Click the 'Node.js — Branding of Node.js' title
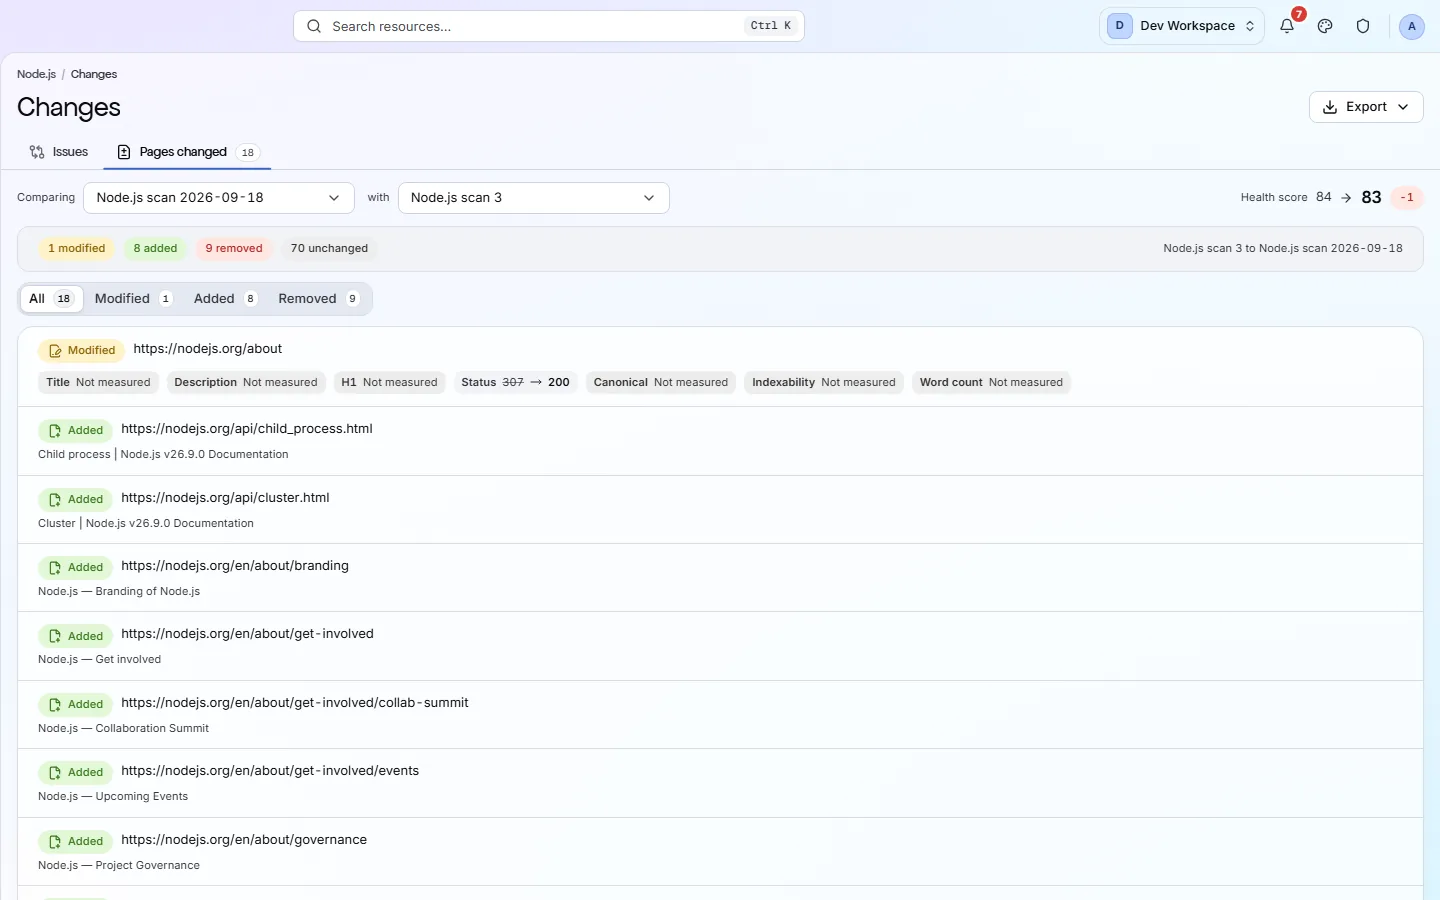The width and height of the screenshot is (1440, 900). pos(119,592)
